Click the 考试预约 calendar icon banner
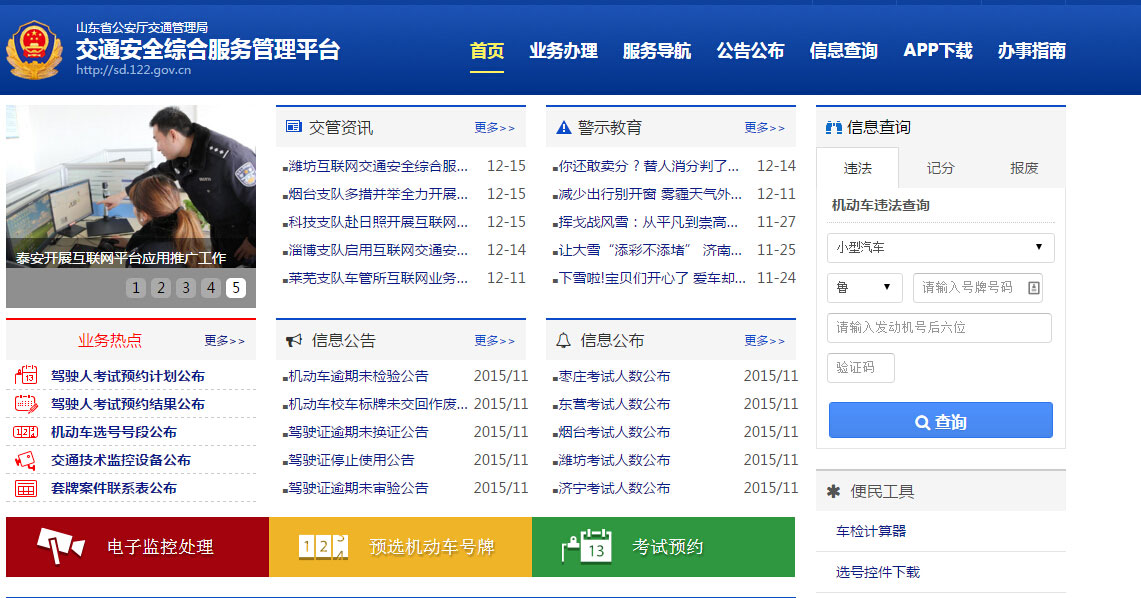The image size is (1141, 598). tap(589, 546)
